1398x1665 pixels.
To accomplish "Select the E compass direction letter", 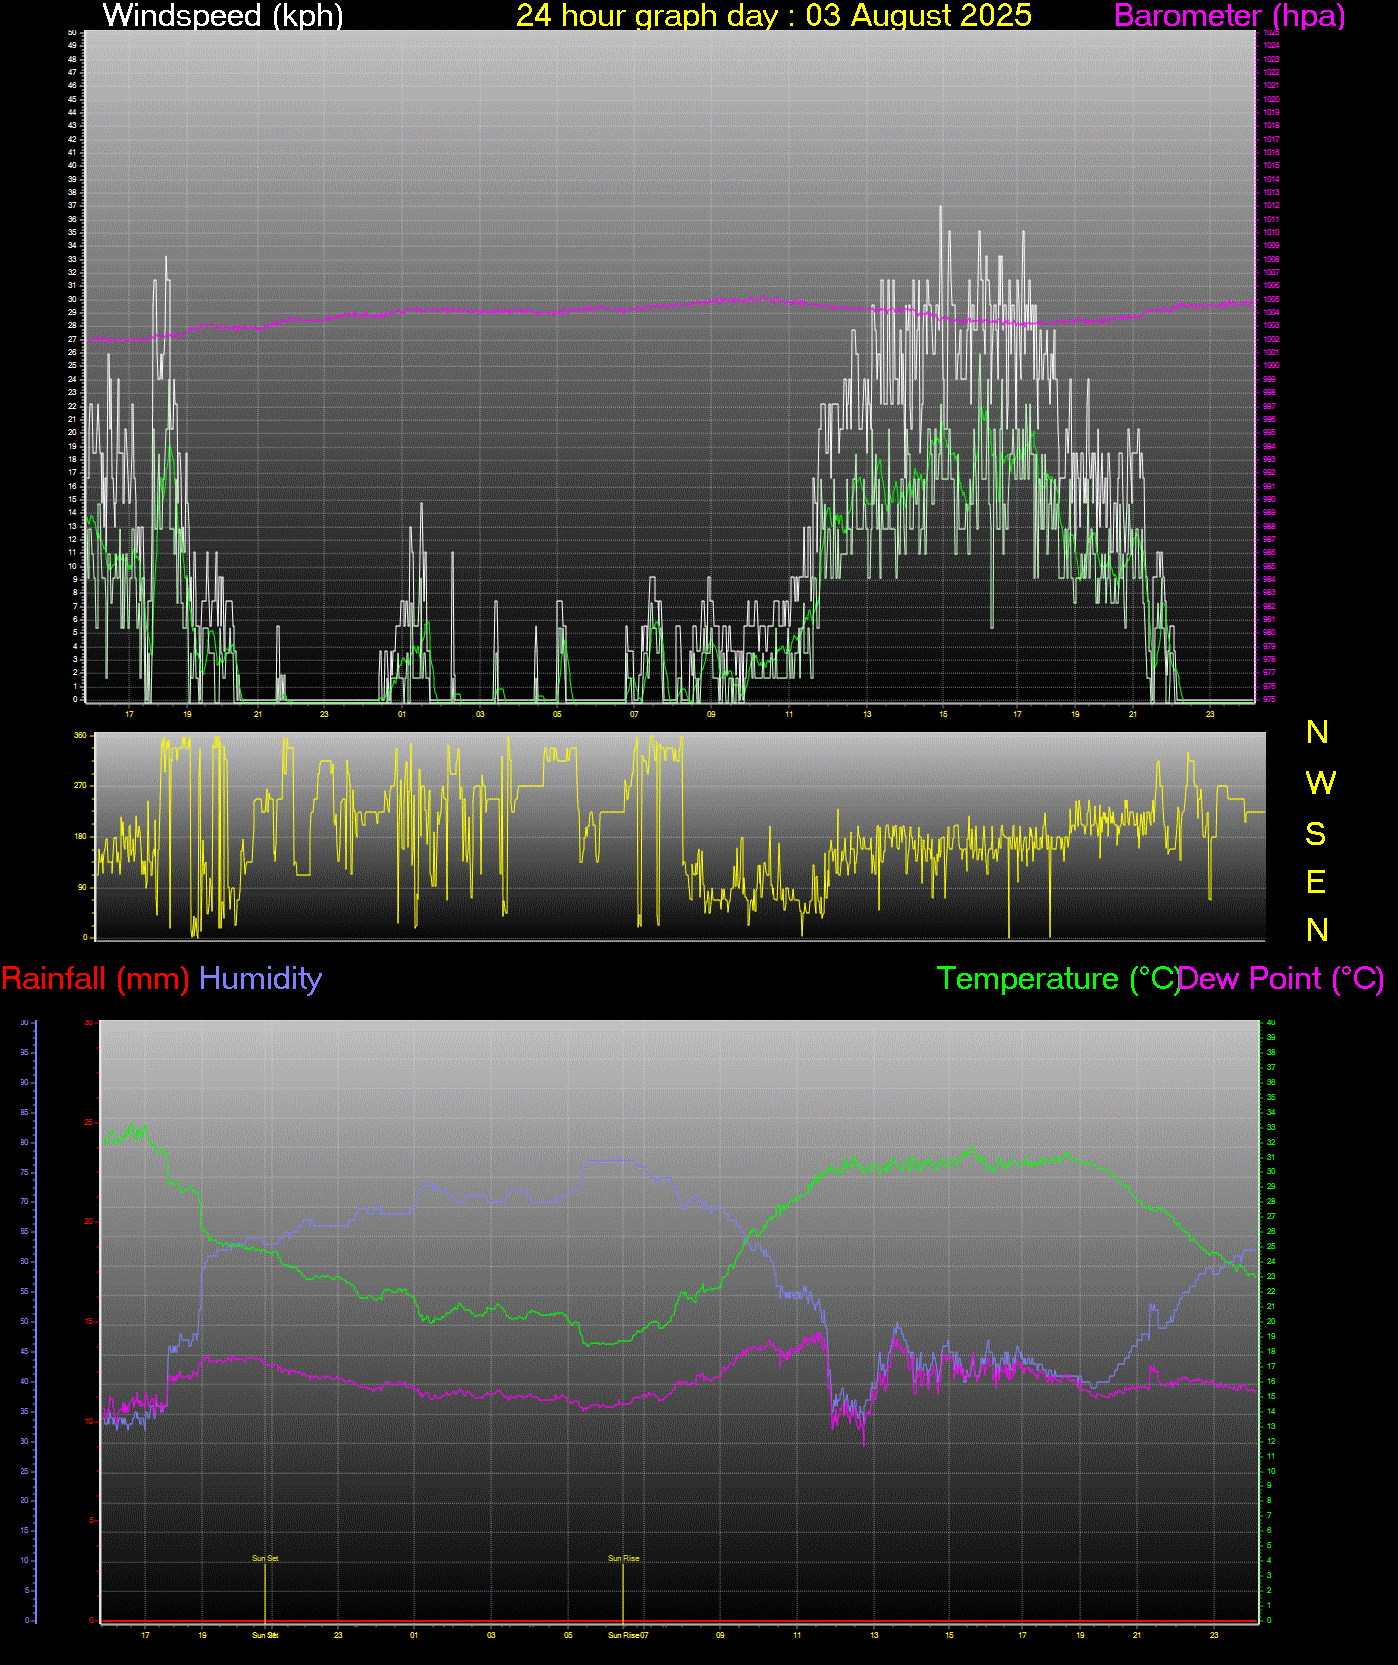I will [1316, 882].
